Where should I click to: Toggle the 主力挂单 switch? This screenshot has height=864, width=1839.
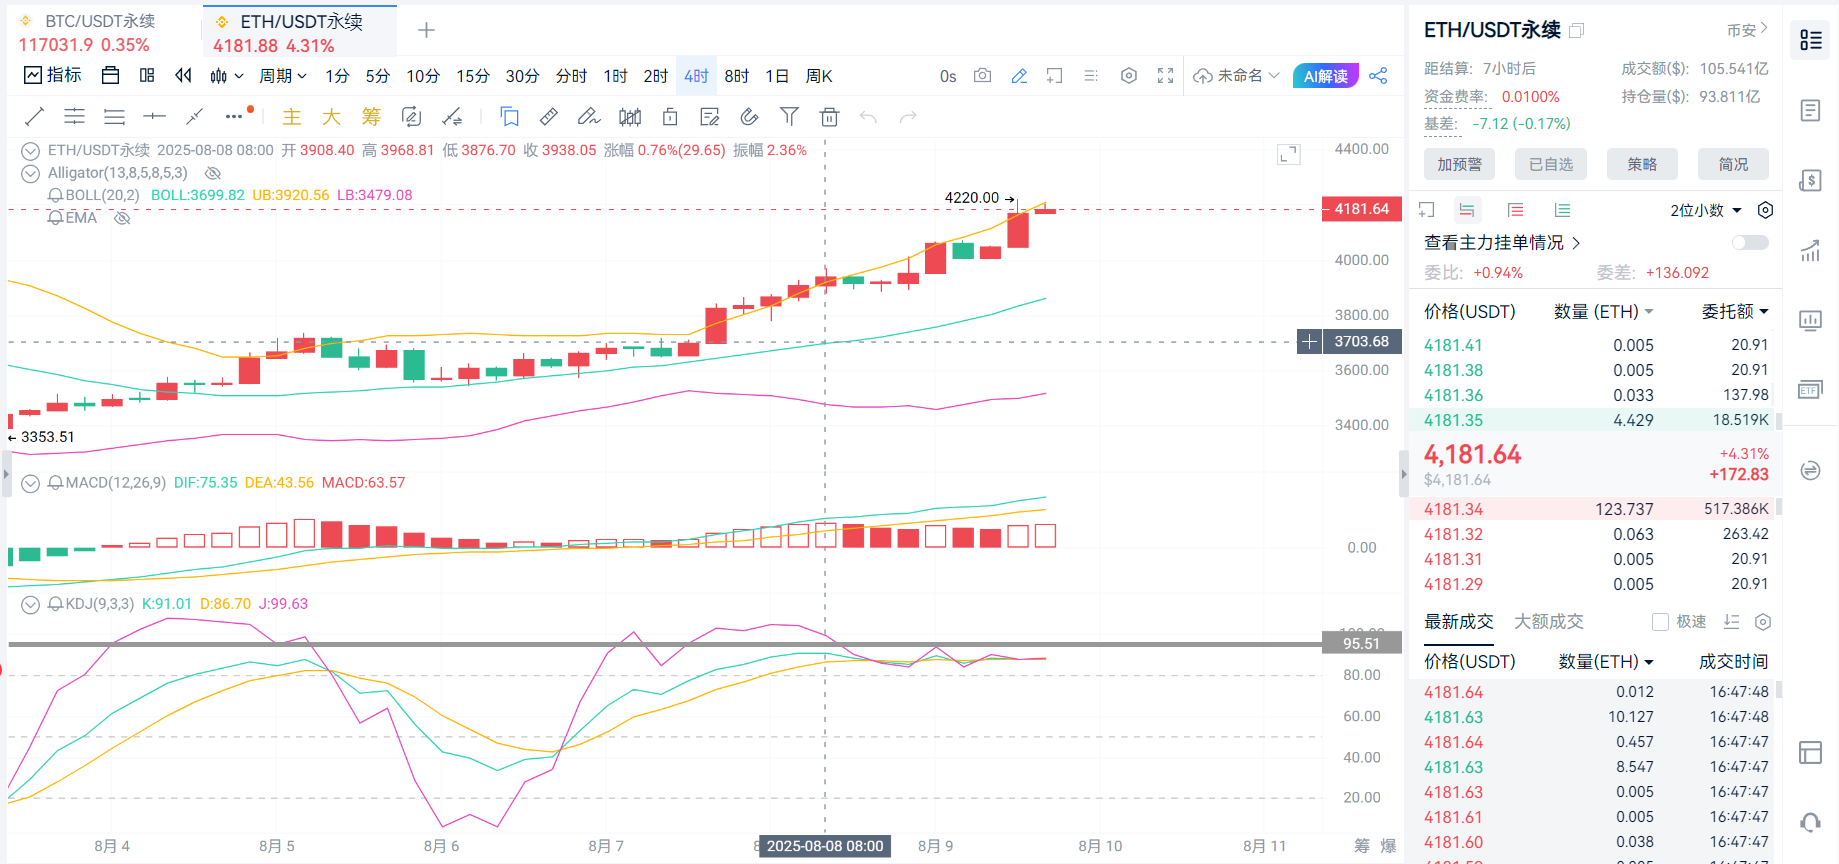click(1750, 243)
